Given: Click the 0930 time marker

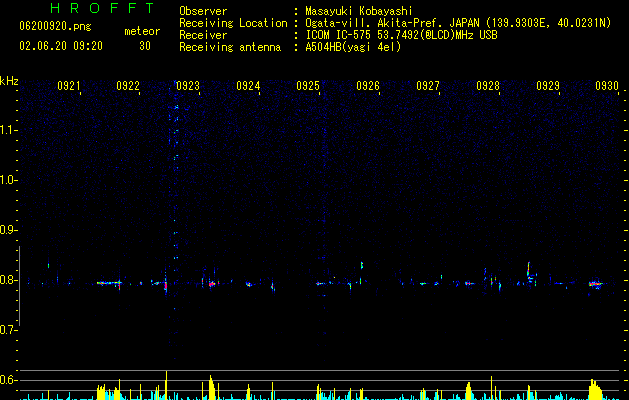Looking at the screenshot, I should click(607, 86).
